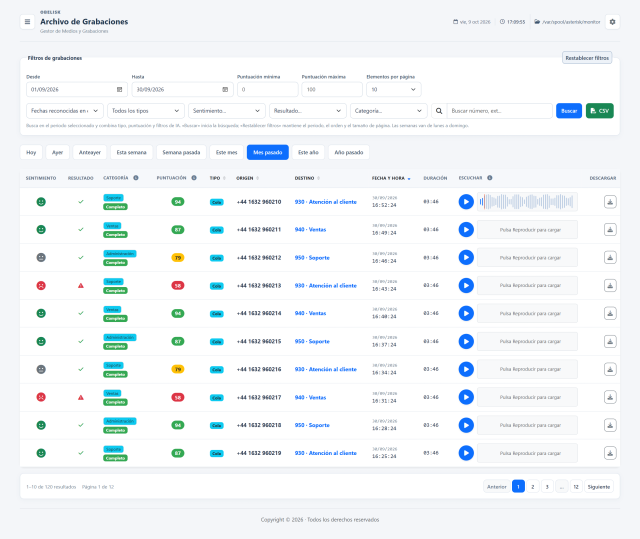Go to page 2 of results
Image resolution: width=640 pixels, height=539 pixels.
533,487
